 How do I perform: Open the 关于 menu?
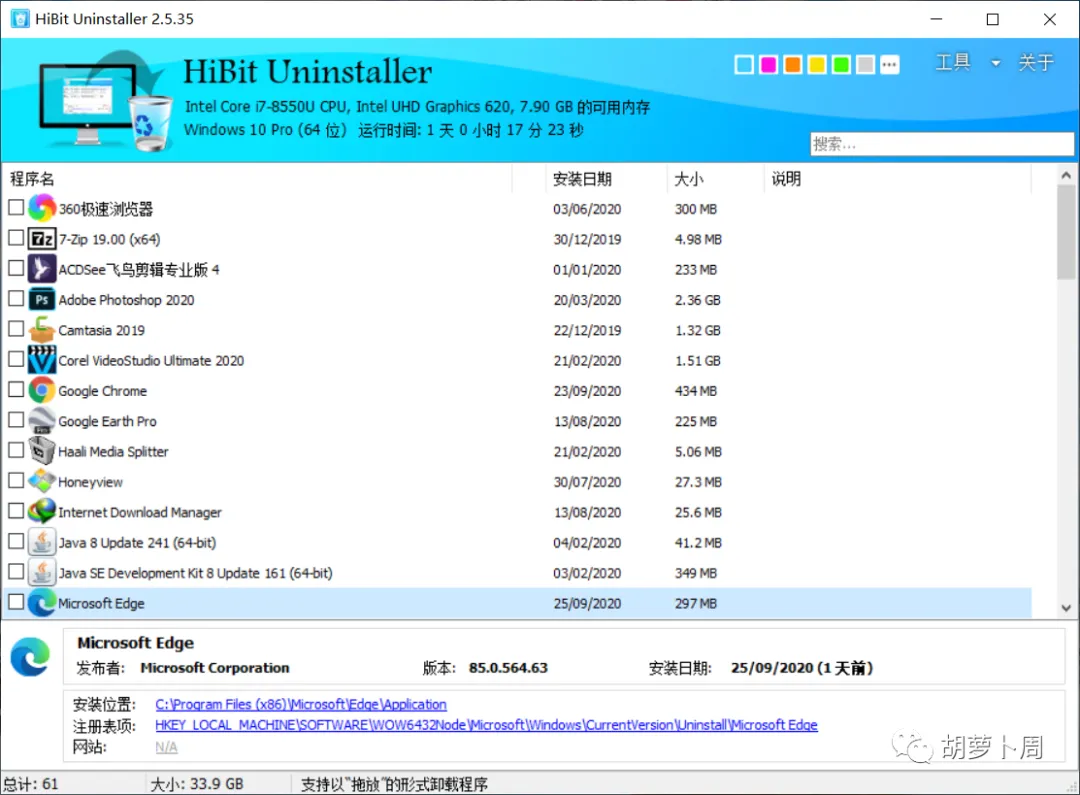[1036, 63]
